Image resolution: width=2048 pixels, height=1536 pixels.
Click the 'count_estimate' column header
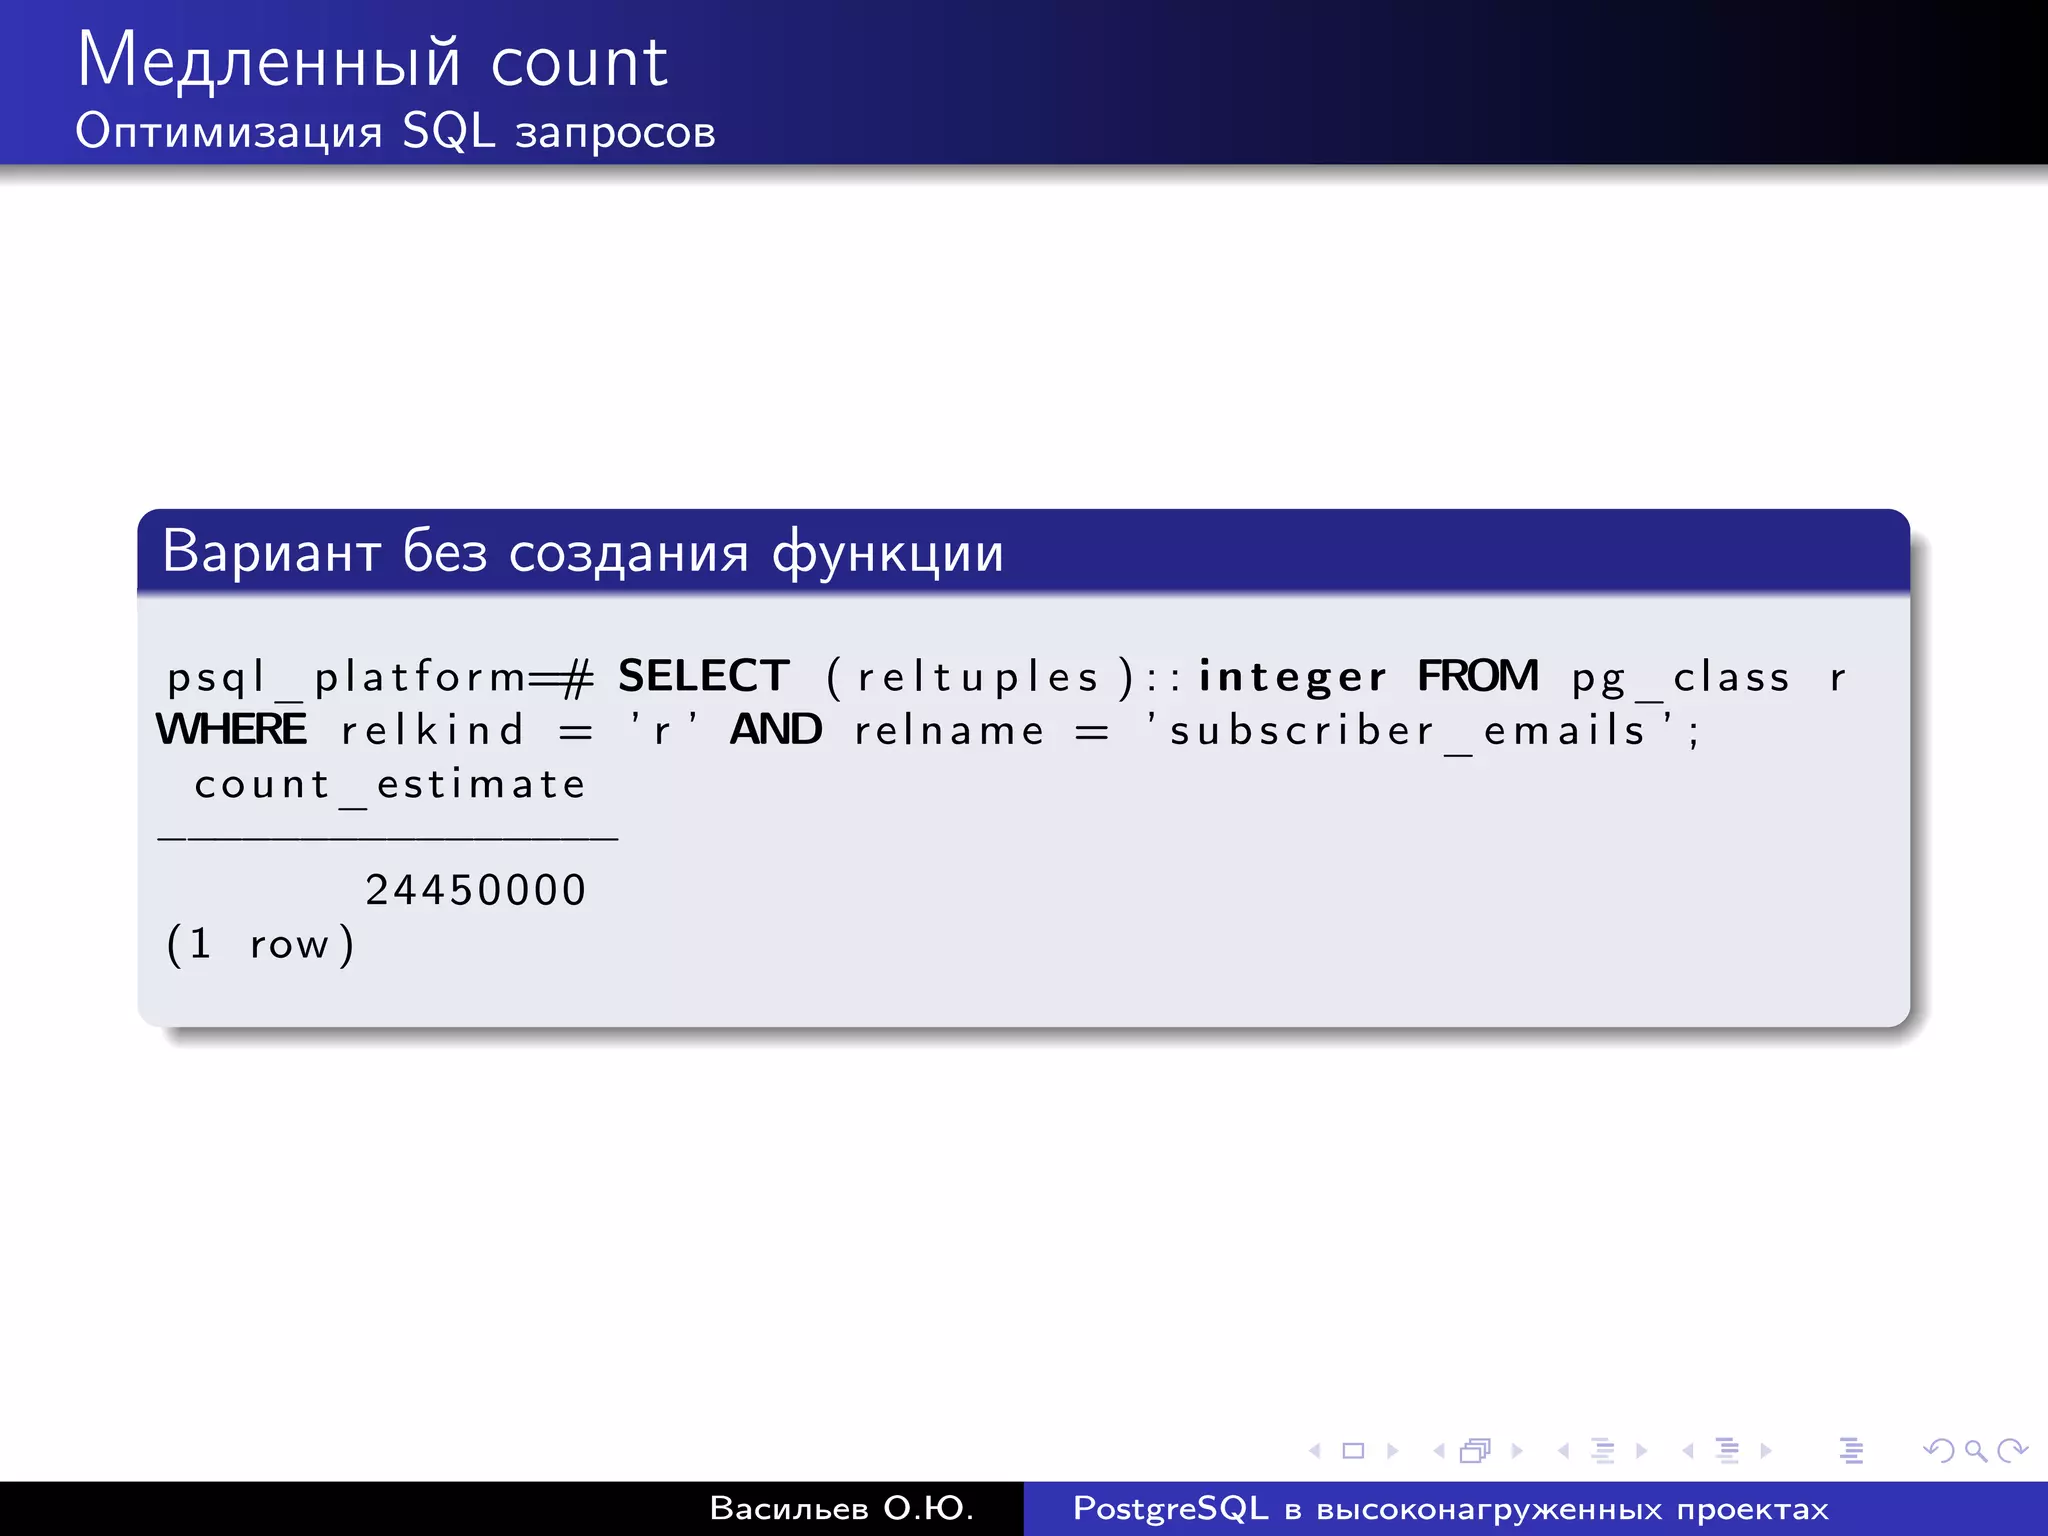tap(390, 786)
